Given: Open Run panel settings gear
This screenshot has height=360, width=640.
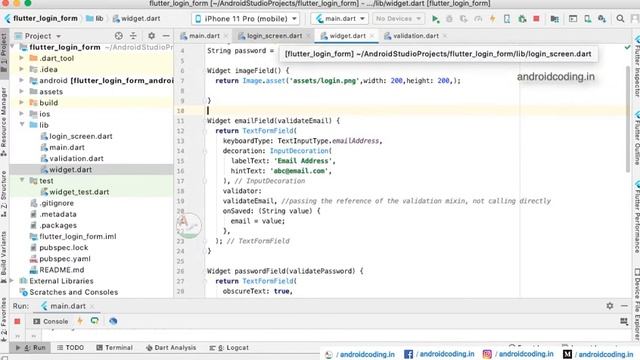Looking at the screenshot, I should tap(609, 306).
